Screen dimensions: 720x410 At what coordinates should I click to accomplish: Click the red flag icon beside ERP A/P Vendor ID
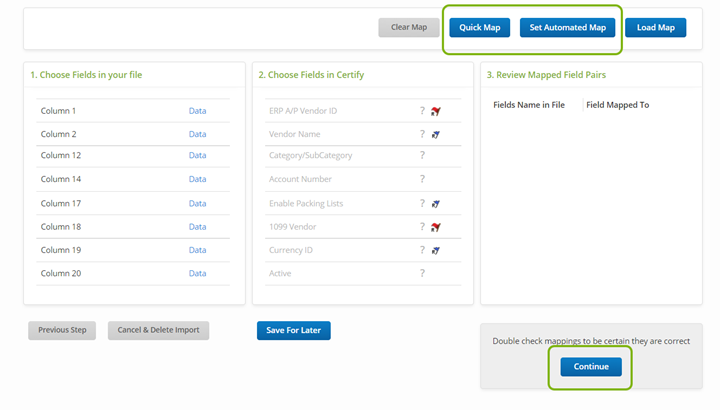click(436, 111)
